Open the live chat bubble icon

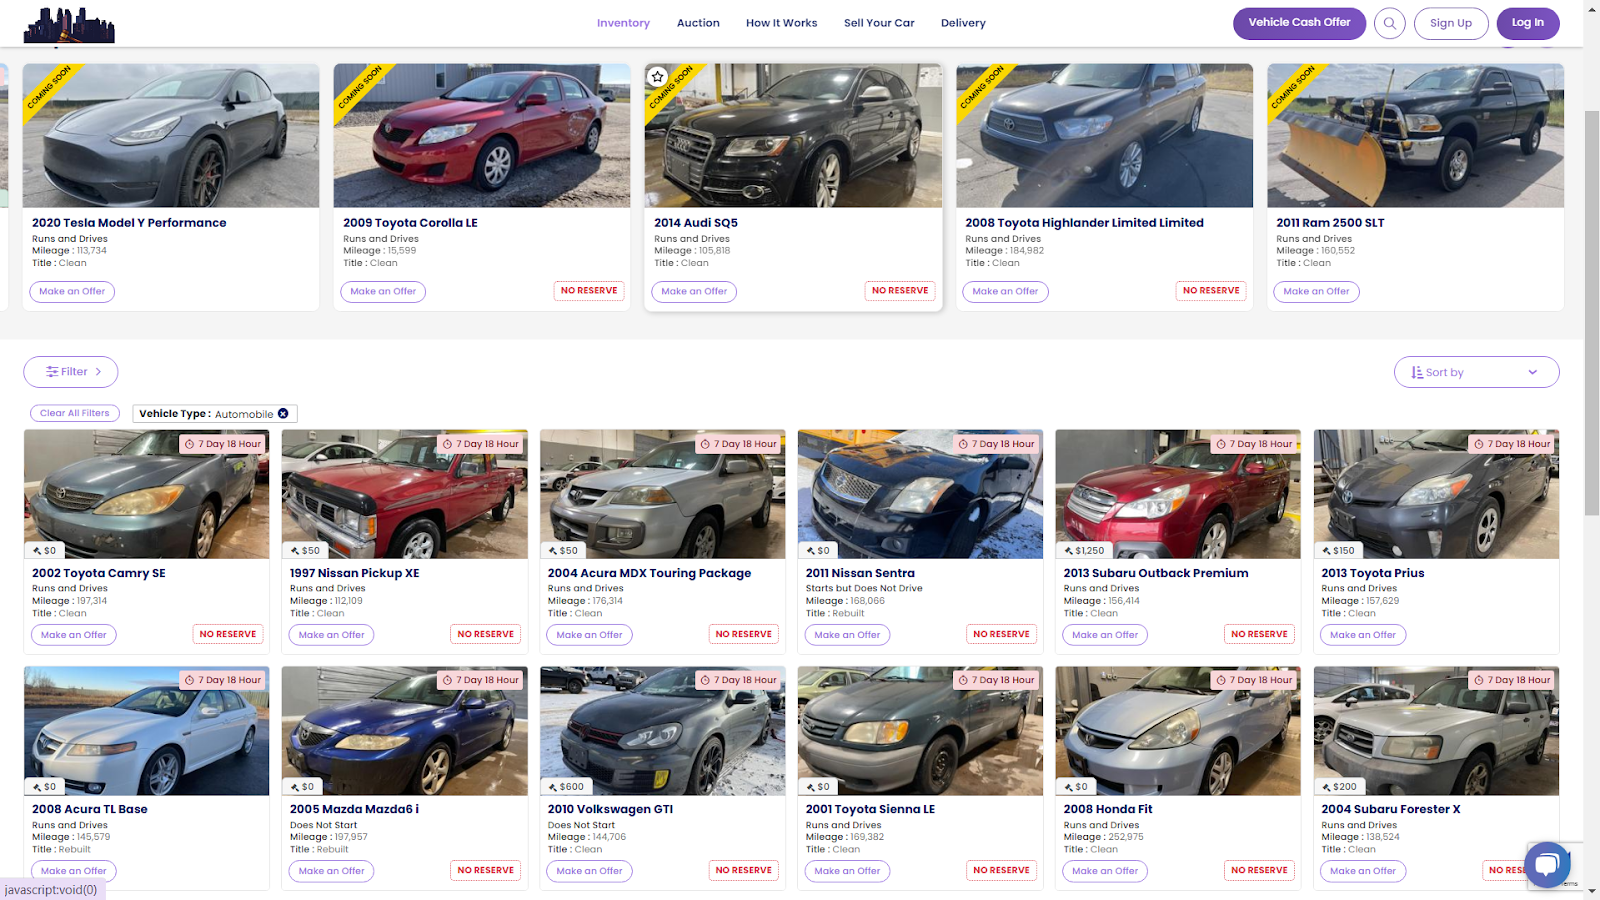pyautogui.click(x=1546, y=864)
